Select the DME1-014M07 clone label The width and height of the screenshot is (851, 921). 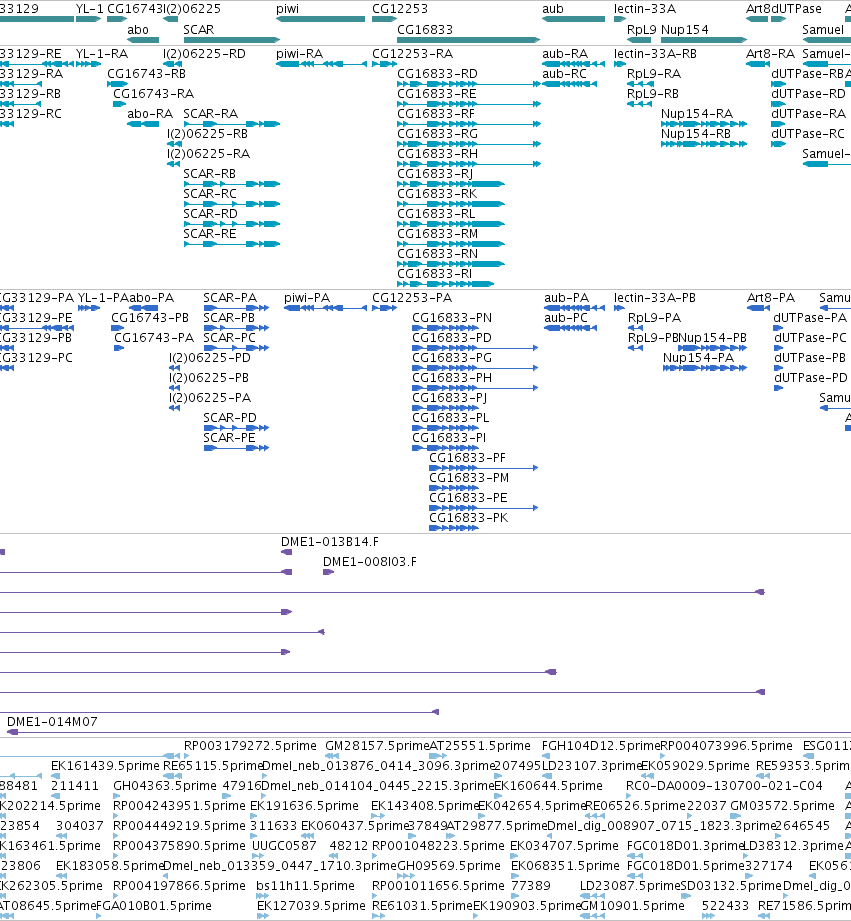(52, 722)
